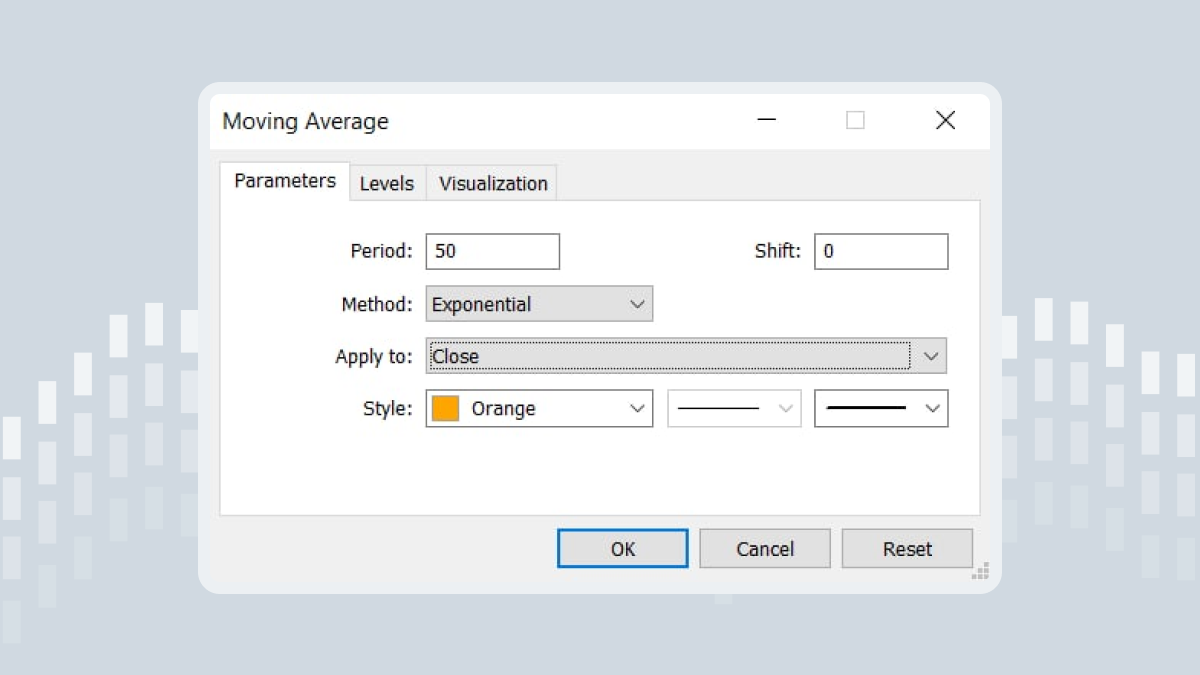Image resolution: width=1200 pixels, height=675 pixels.
Task: Open the Apply to dropdown arrow
Action: (x=931, y=356)
